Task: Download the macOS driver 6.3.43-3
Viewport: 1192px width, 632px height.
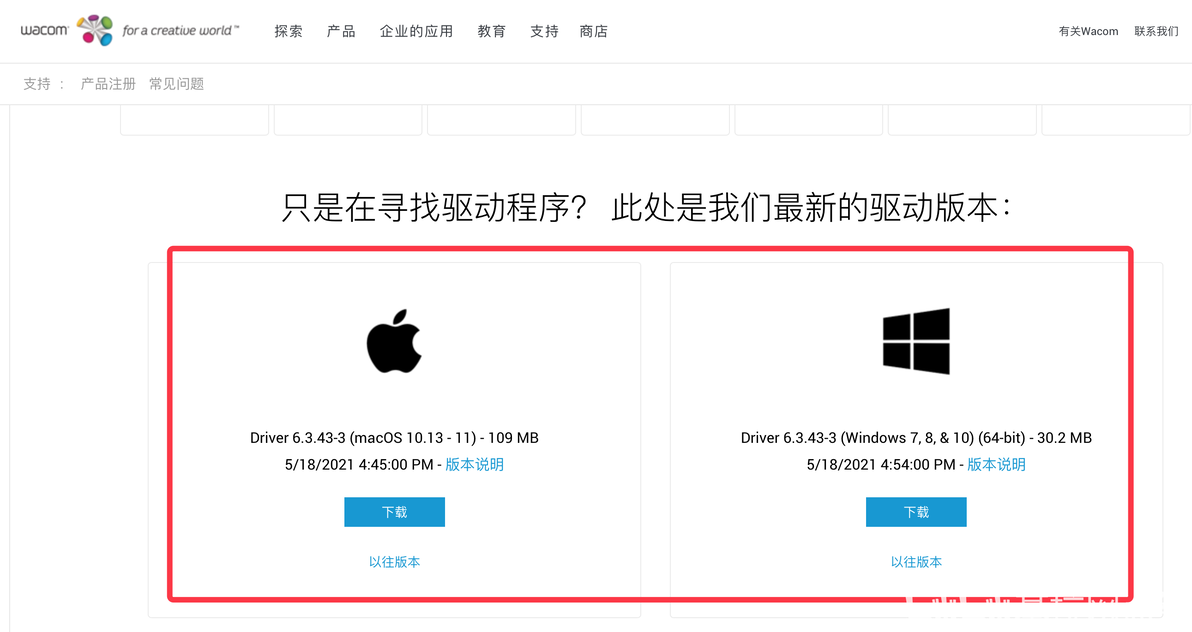Action: 395,512
